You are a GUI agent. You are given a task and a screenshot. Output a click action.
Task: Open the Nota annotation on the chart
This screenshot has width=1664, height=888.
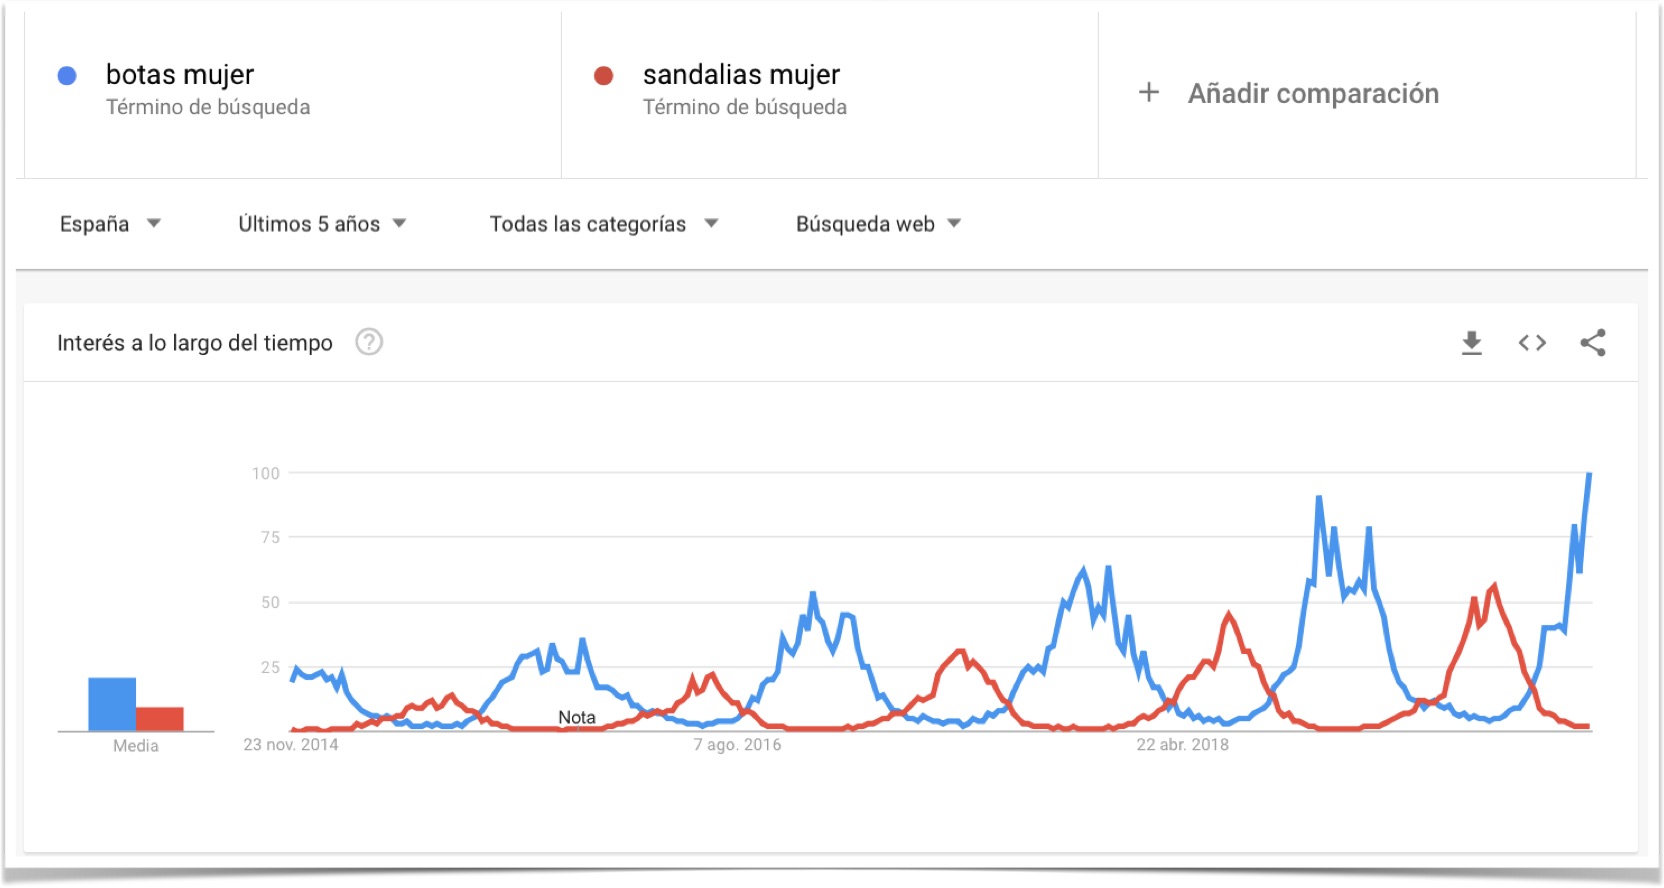(576, 717)
